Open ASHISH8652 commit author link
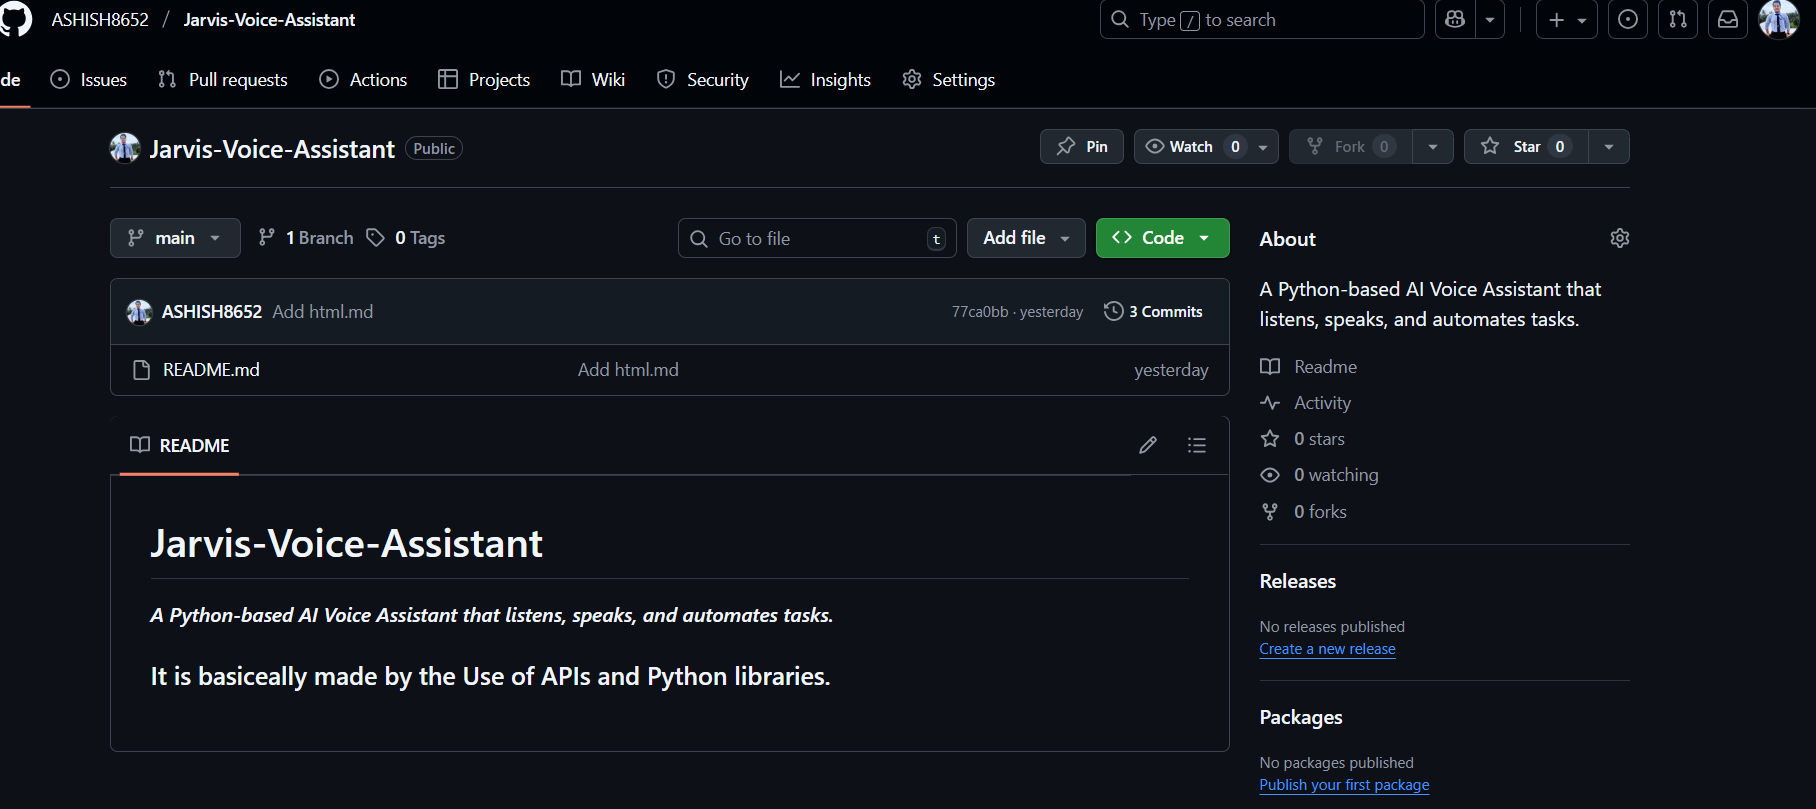 pyautogui.click(x=212, y=312)
